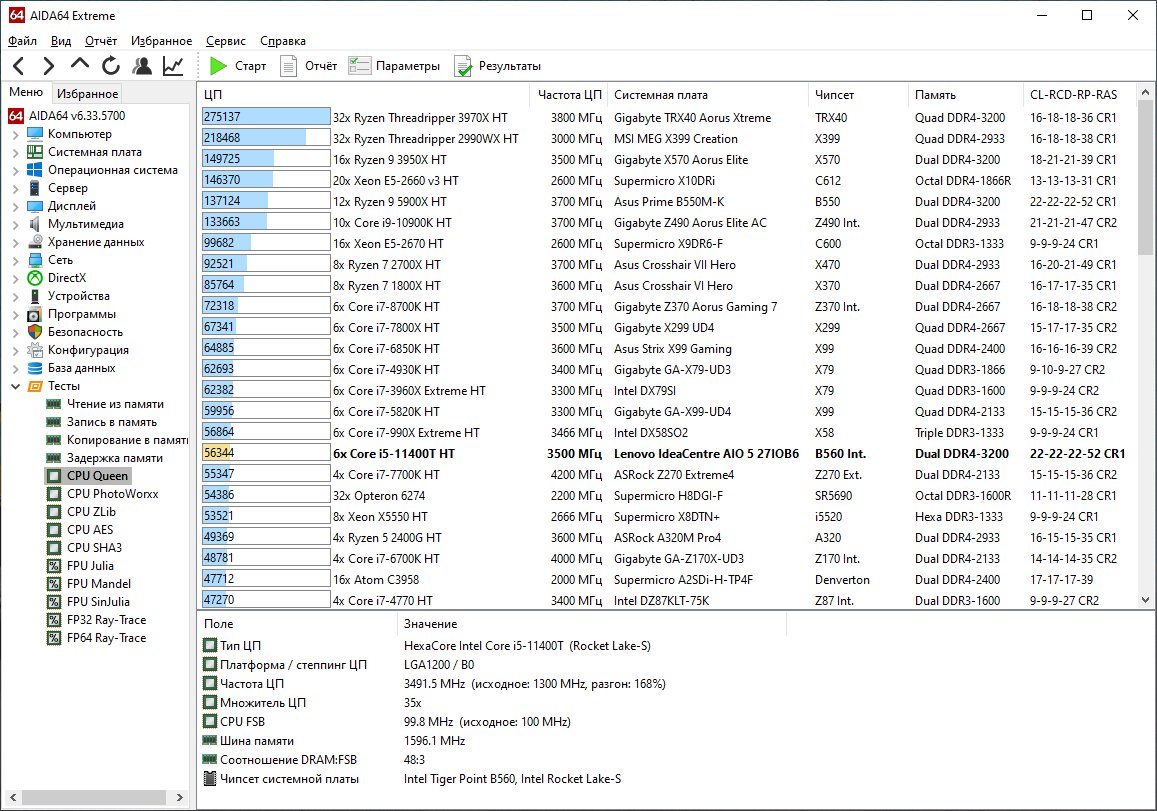Expand the Системная плата tree node
Image resolution: width=1157 pixels, height=811 pixels.
click(x=15, y=152)
